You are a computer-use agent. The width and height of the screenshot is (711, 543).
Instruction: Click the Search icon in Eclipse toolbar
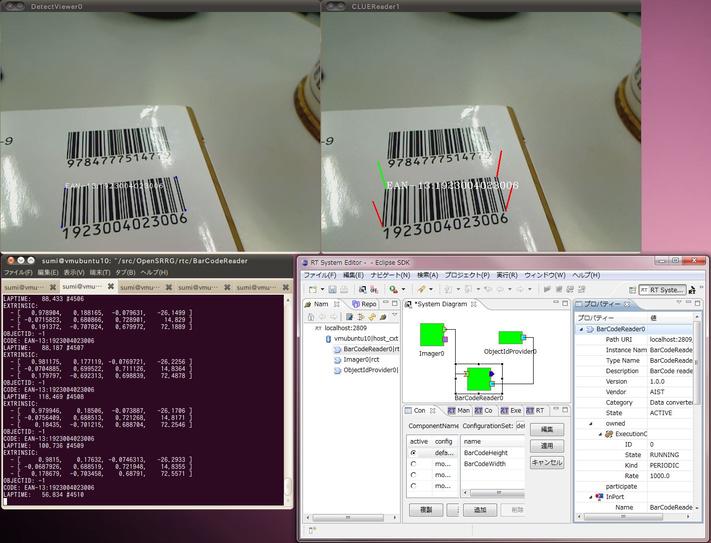click(x=393, y=289)
